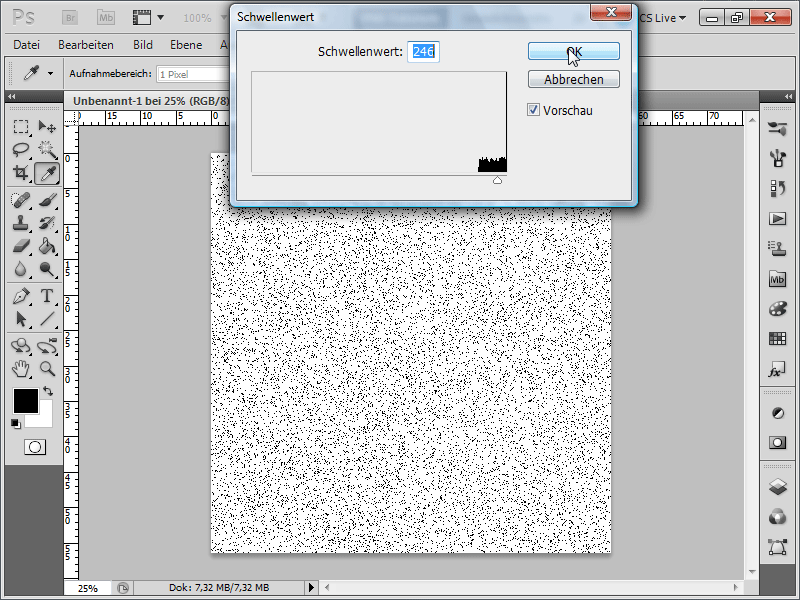Click the vertical scrollbar down arrow

click(752, 572)
